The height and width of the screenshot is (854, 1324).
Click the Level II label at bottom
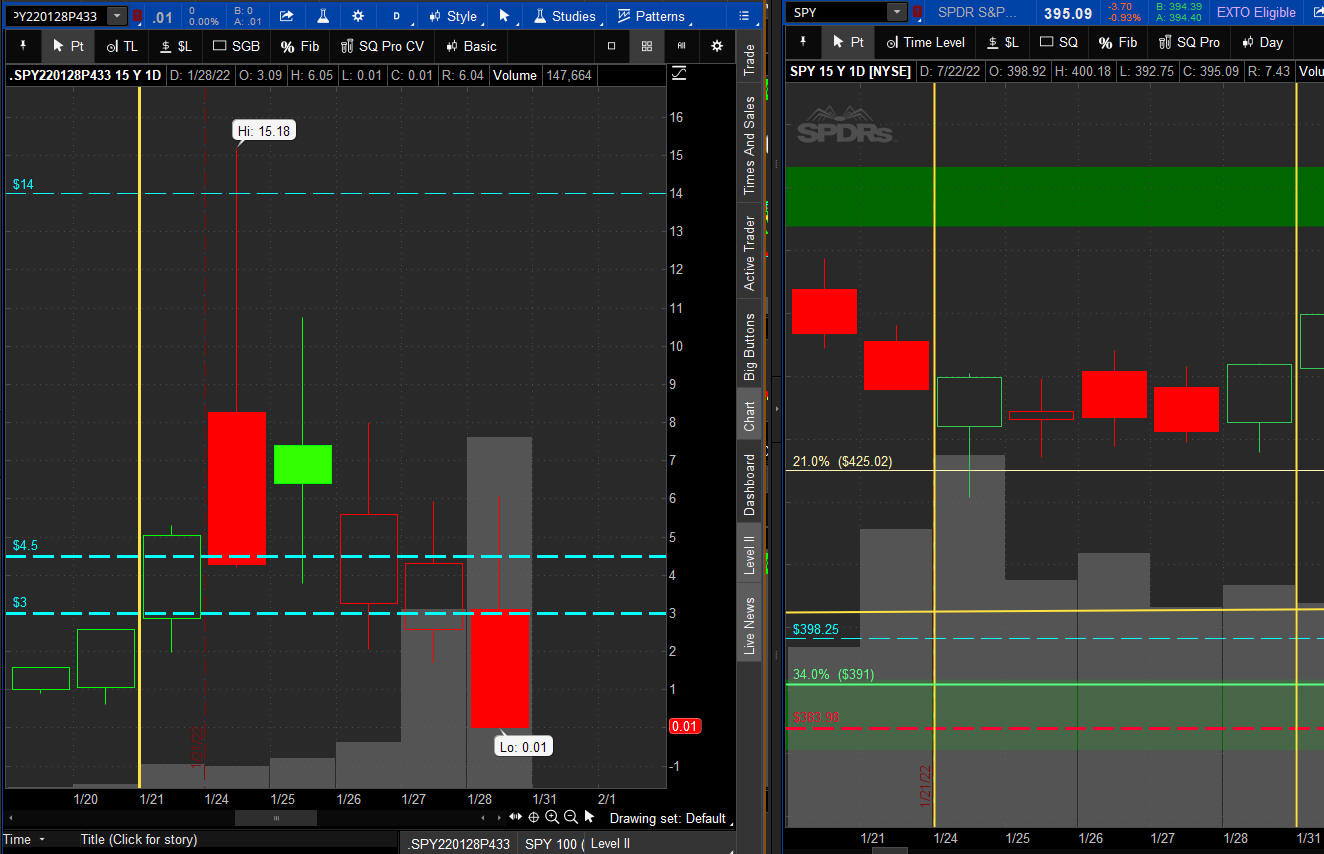[610, 844]
